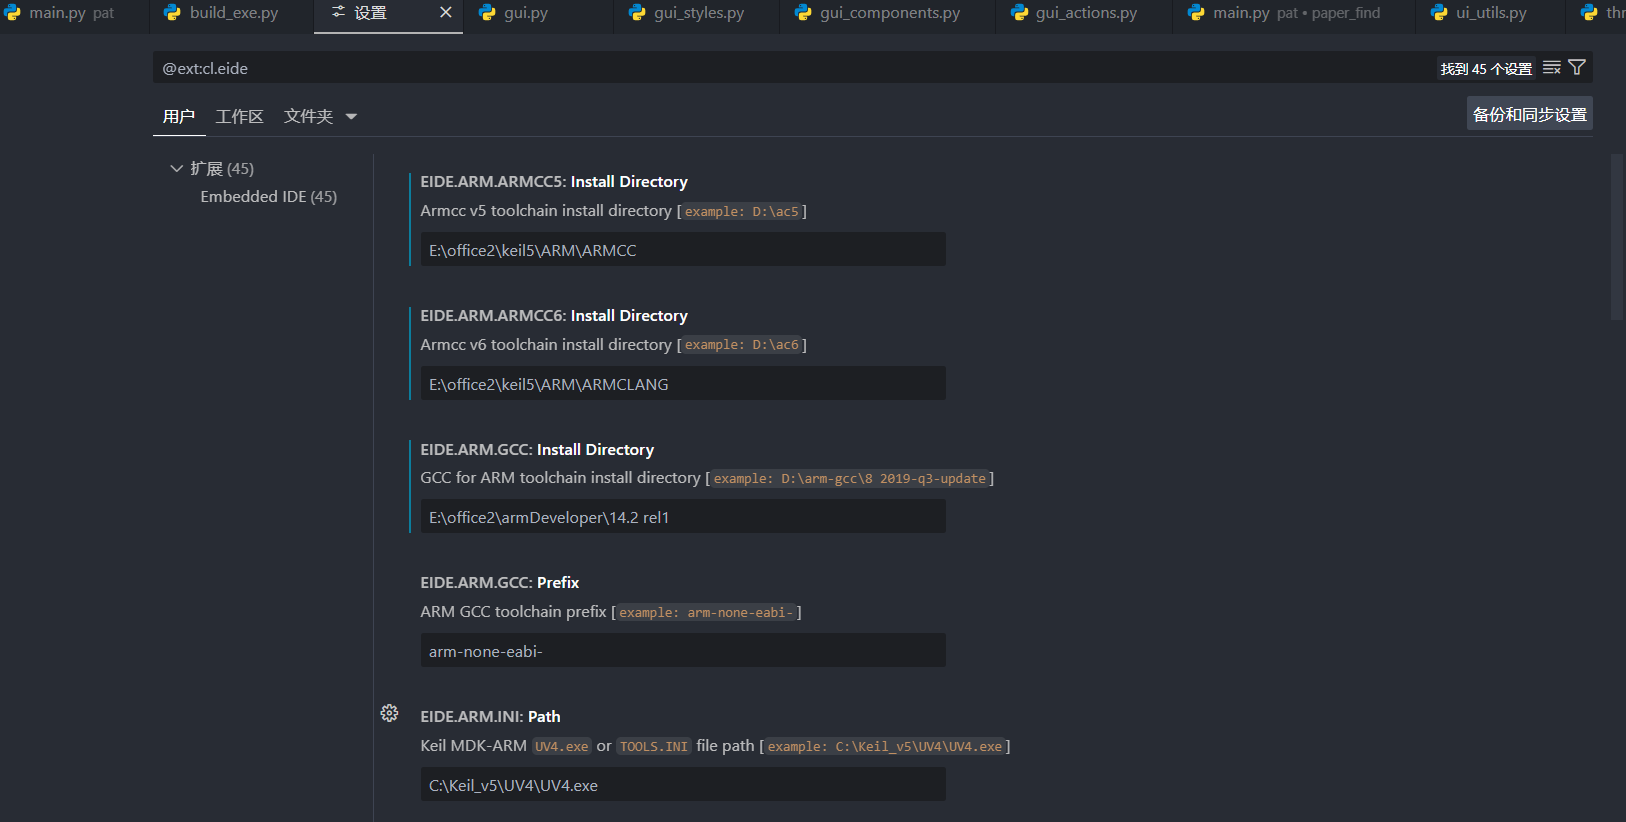Click EIDE.ARM.INI Path heading
The width and height of the screenshot is (1626, 822).
(490, 716)
